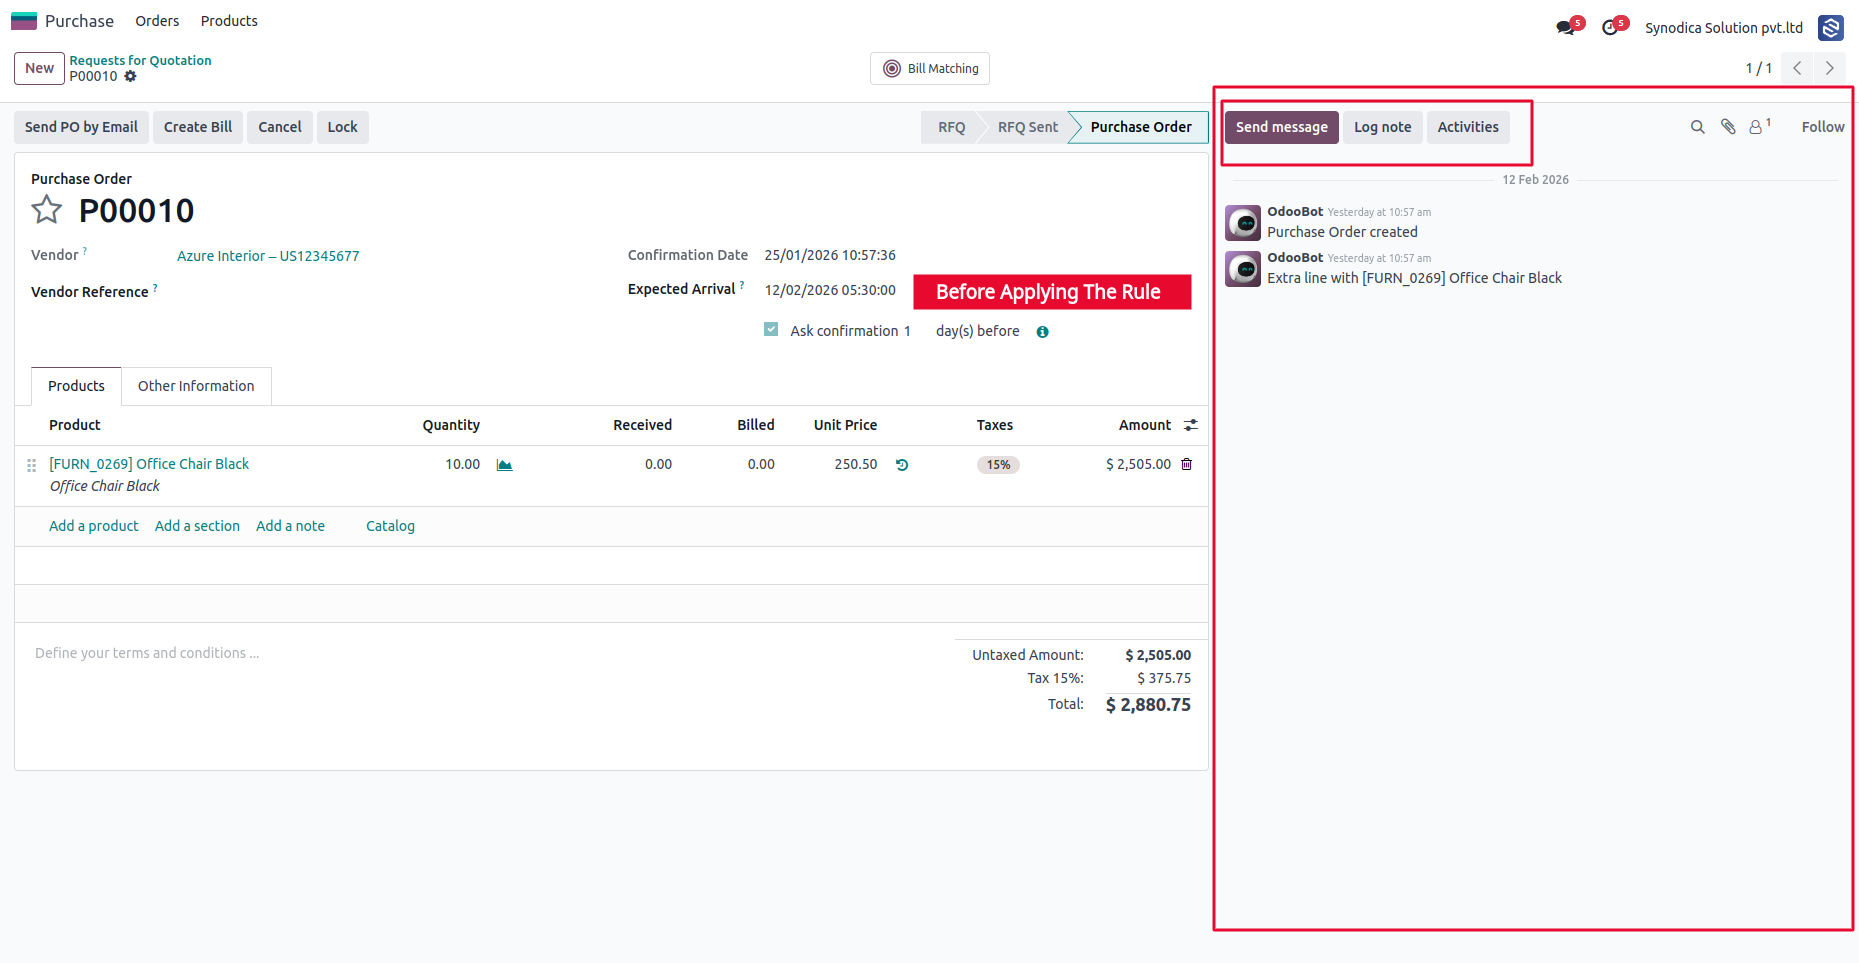
Task: Open the gear actions menu beside P00010
Action: click(130, 76)
